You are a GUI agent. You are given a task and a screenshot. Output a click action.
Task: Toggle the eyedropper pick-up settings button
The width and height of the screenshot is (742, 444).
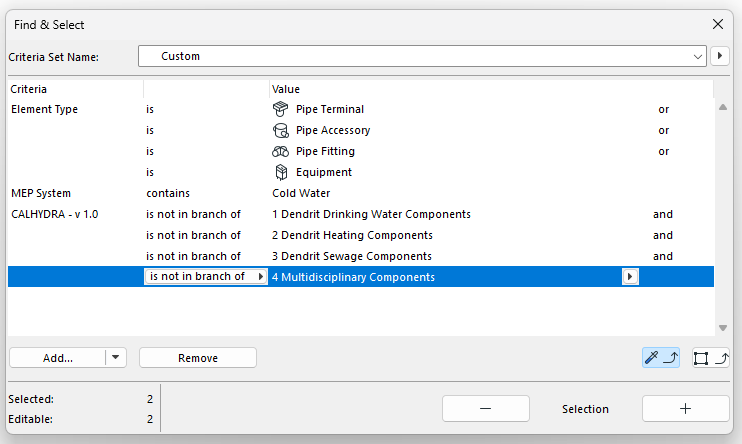pyautogui.click(x=661, y=358)
